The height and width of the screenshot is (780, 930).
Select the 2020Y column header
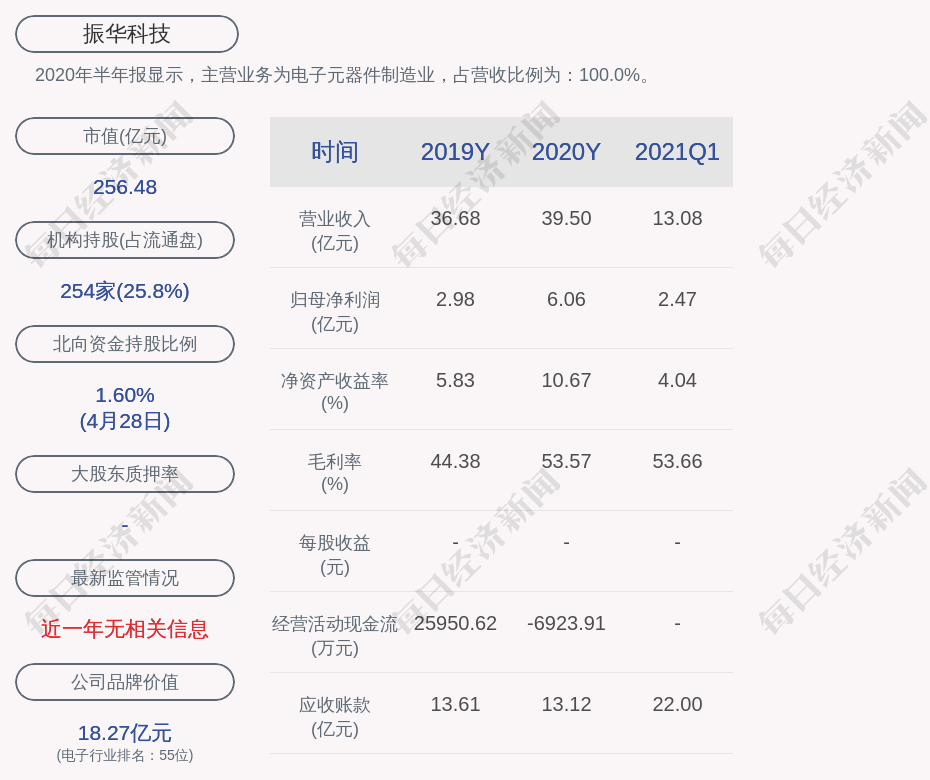pos(566,152)
